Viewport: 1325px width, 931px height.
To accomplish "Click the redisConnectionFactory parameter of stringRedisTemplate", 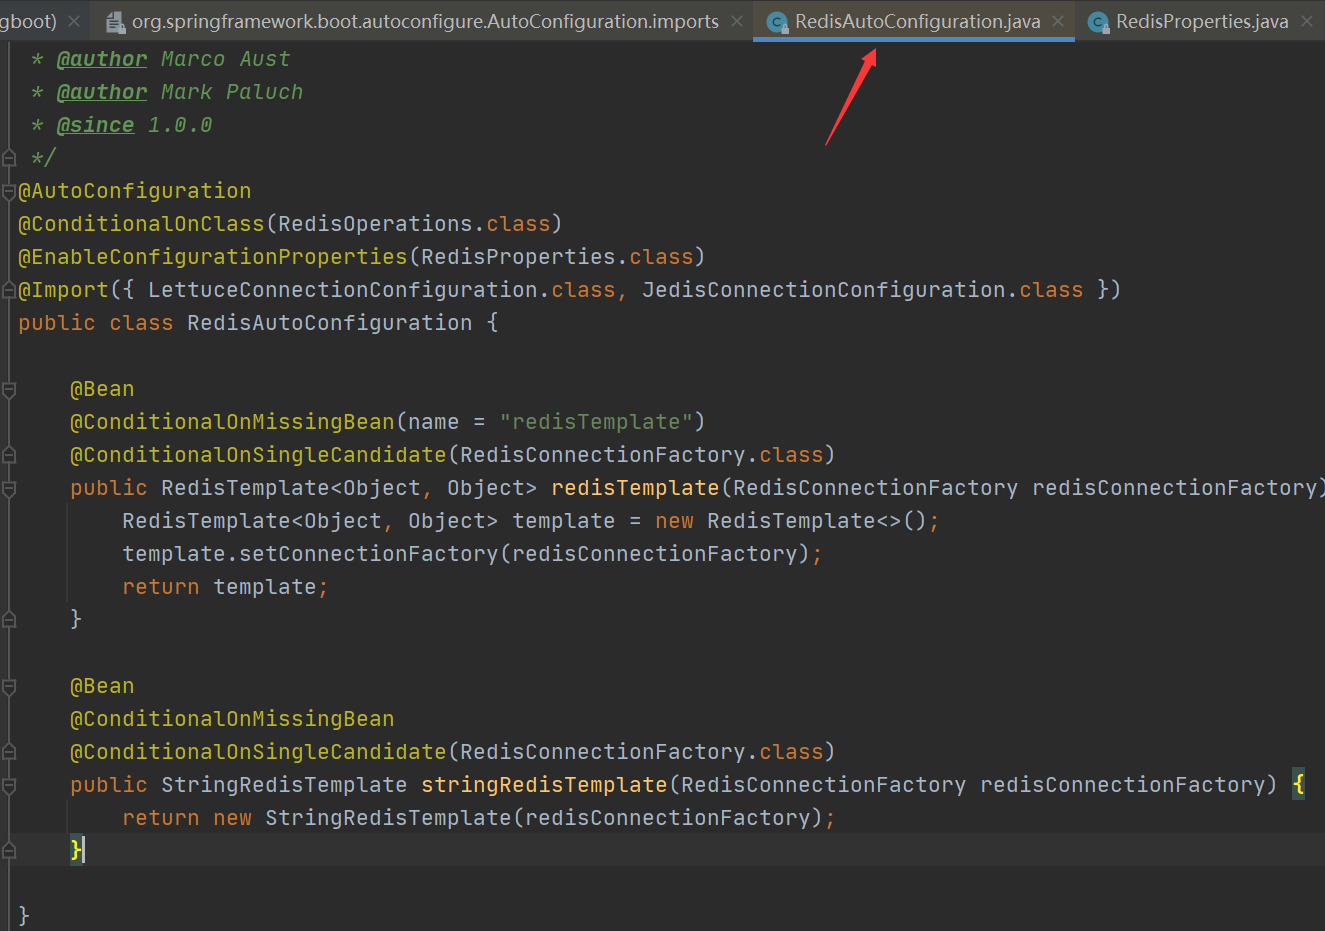I will [x=1122, y=785].
